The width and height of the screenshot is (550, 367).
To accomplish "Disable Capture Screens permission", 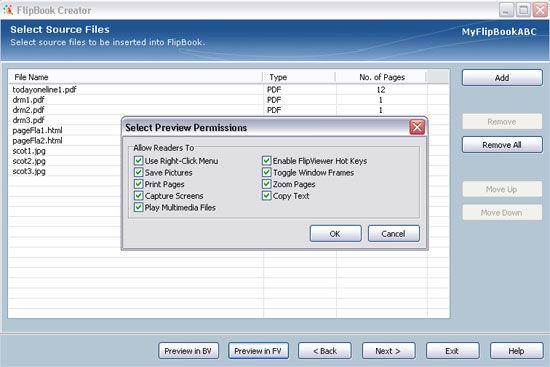I will pyautogui.click(x=139, y=195).
